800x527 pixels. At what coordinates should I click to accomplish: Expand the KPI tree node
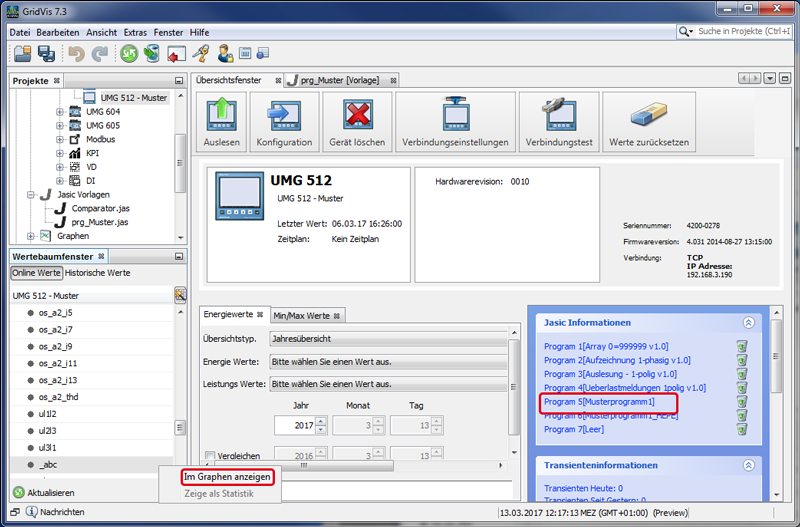click(x=60, y=153)
